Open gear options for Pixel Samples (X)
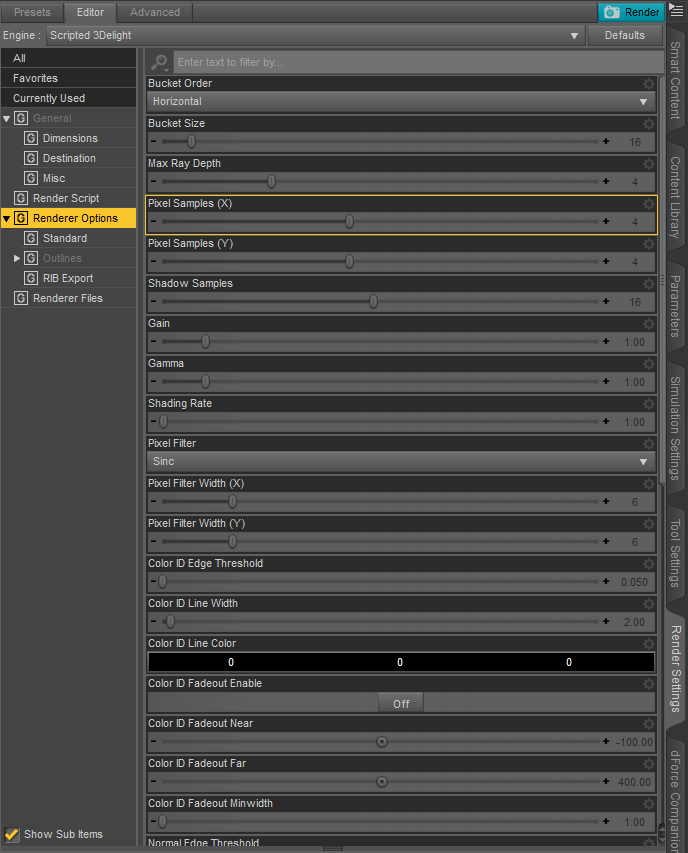This screenshot has width=688, height=853. pyautogui.click(x=648, y=204)
